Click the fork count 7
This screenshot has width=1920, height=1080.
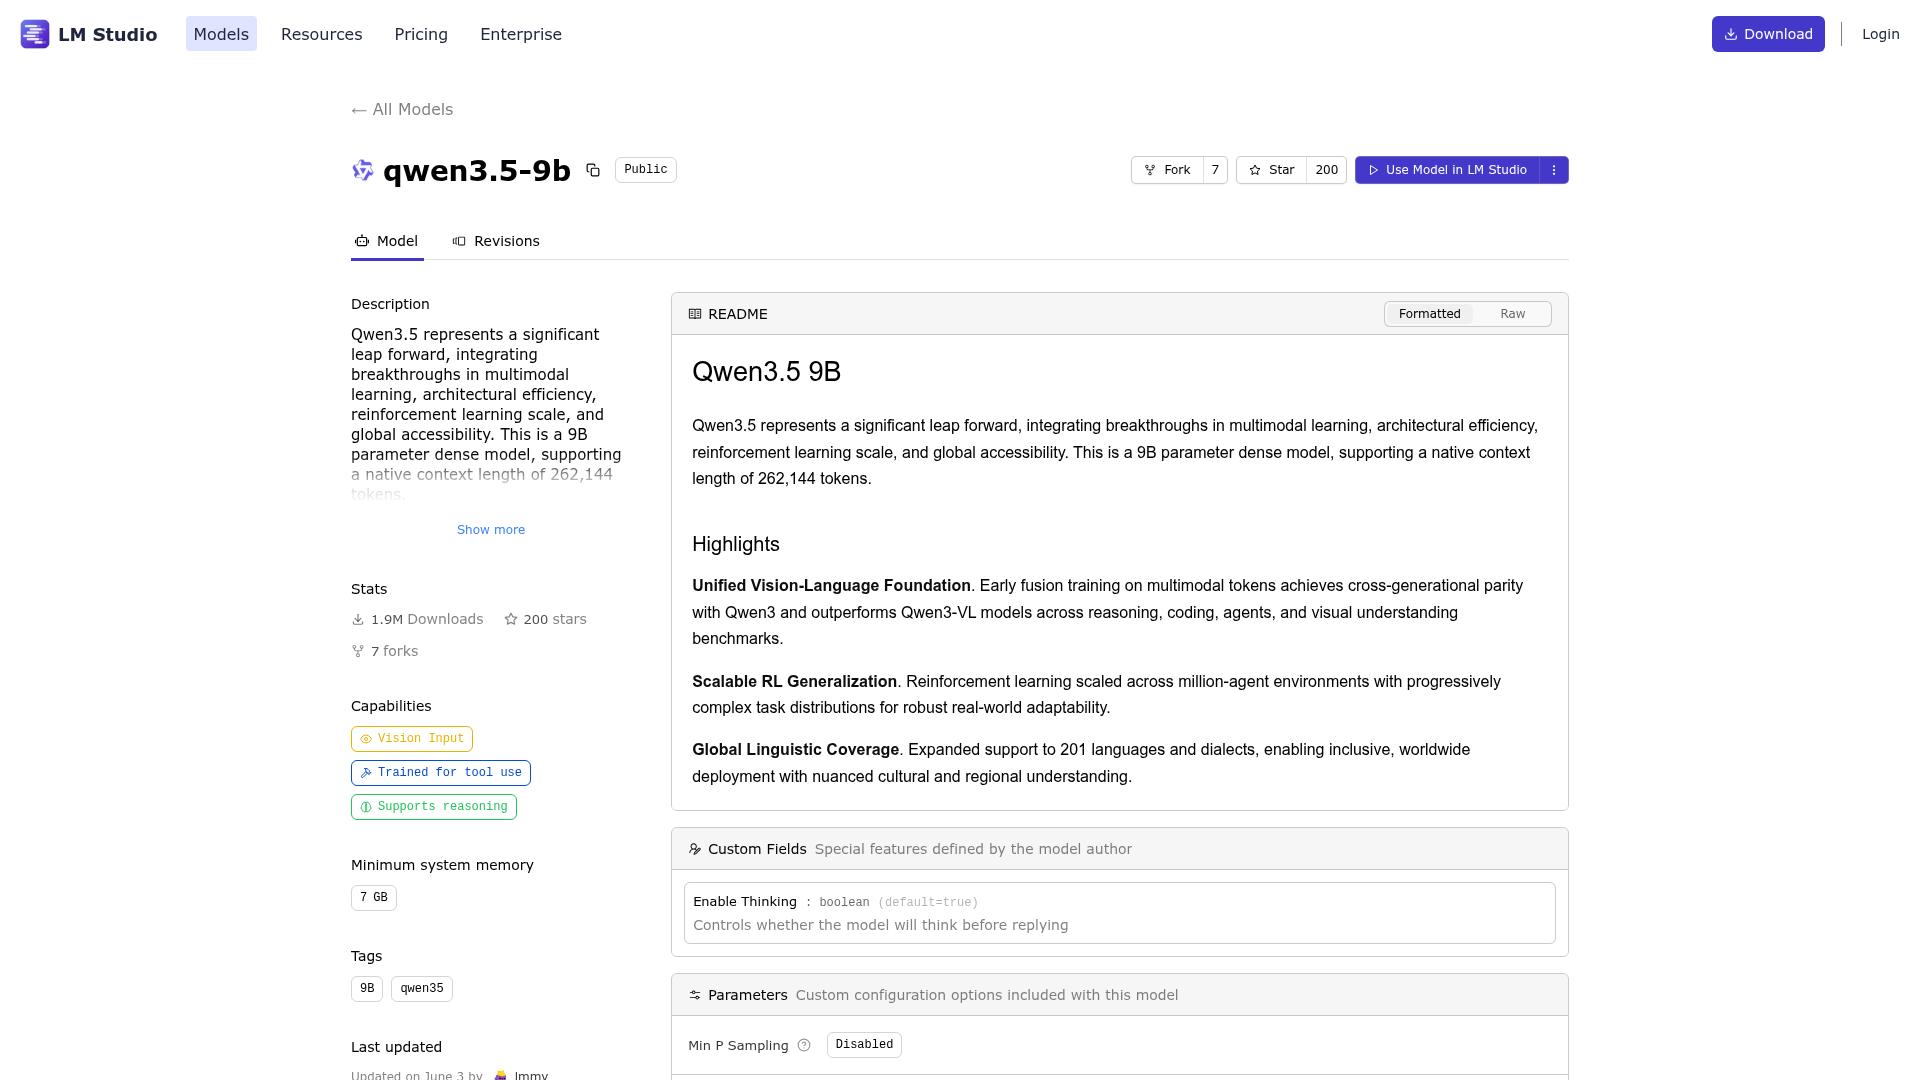pos(1215,170)
